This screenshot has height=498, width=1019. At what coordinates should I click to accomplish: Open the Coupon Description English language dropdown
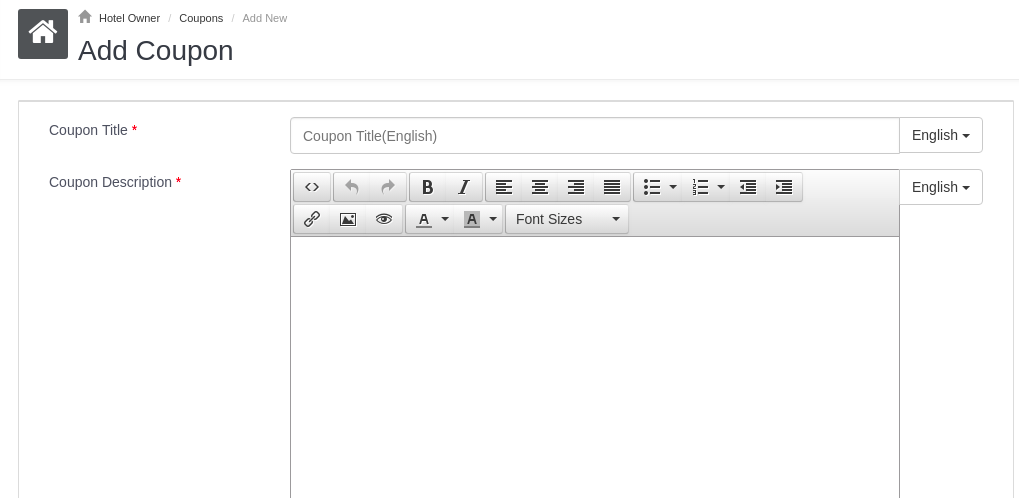[941, 187]
